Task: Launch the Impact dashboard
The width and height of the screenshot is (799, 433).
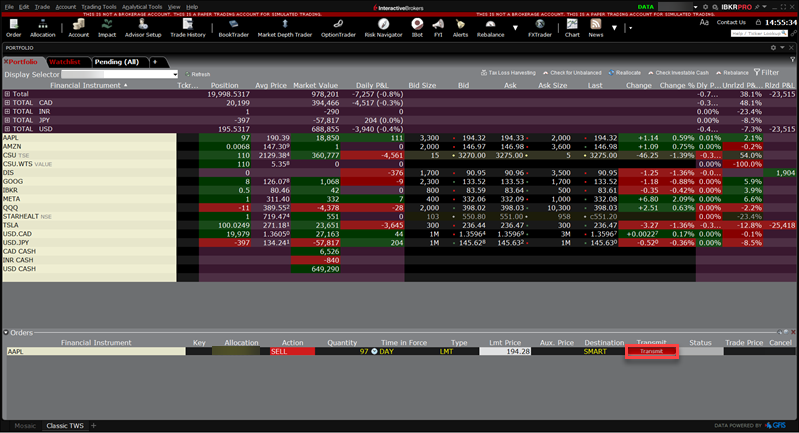Action: point(107,28)
